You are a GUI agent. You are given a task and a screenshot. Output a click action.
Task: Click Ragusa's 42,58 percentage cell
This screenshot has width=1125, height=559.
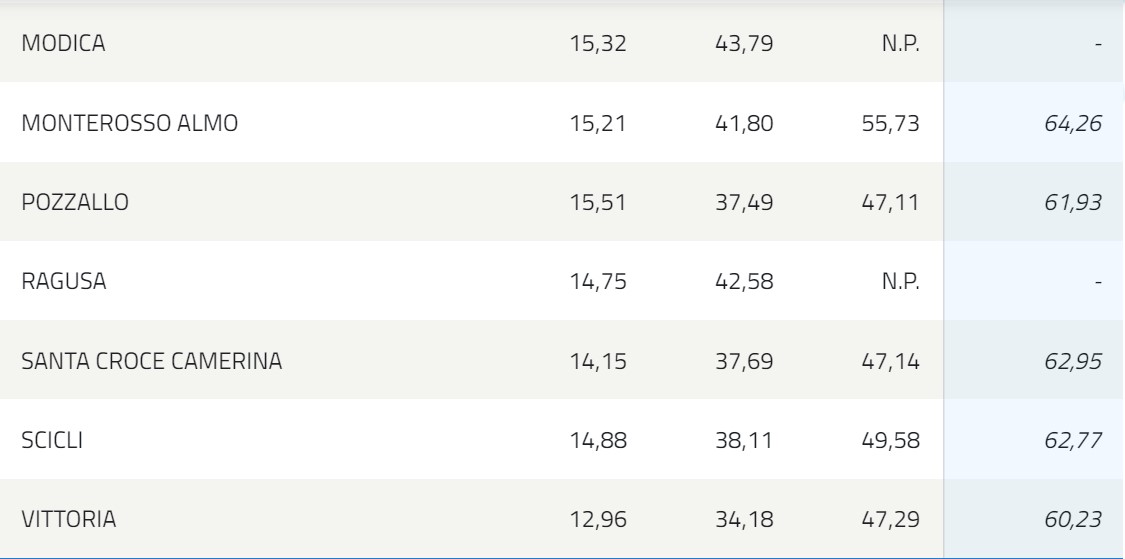pos(744,281)
